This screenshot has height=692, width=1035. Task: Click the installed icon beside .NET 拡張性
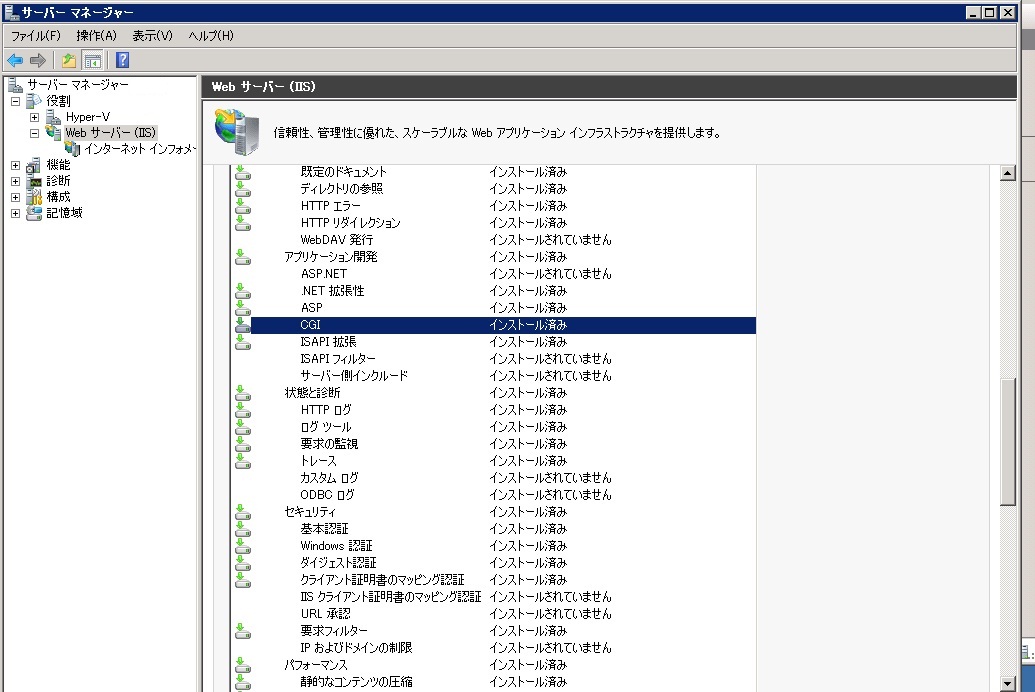click(243, 291)
